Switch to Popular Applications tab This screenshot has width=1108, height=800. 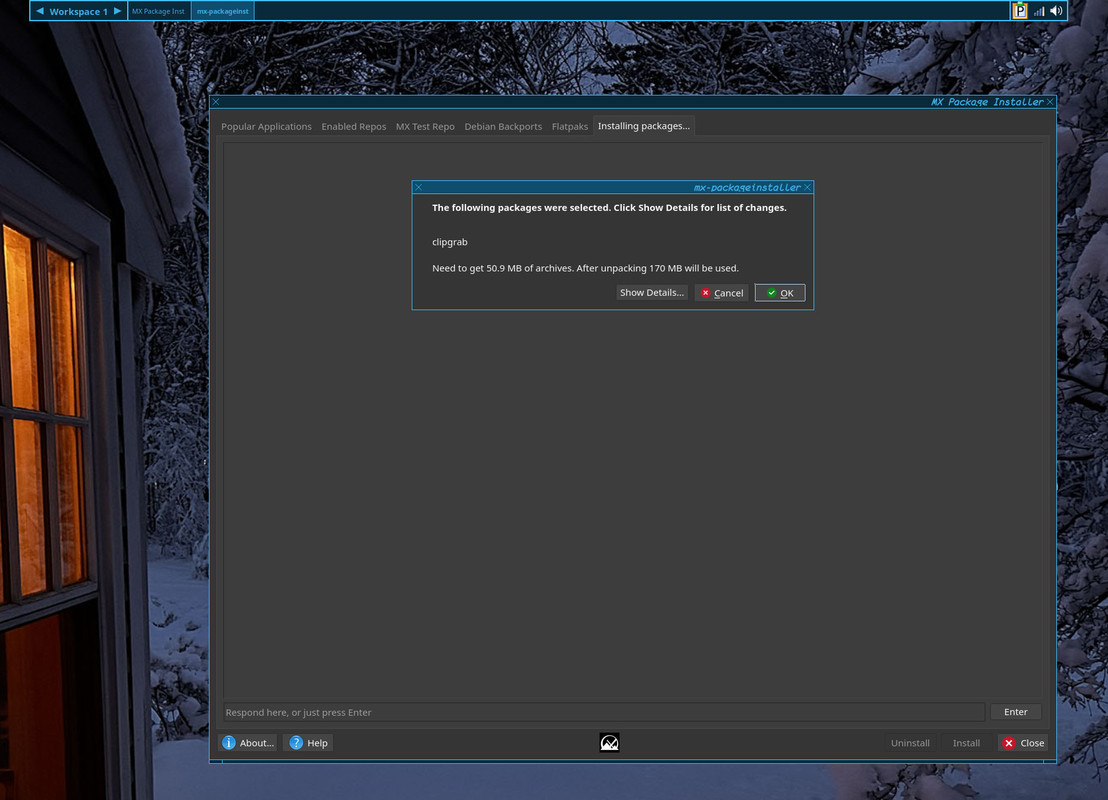[266, 127]
